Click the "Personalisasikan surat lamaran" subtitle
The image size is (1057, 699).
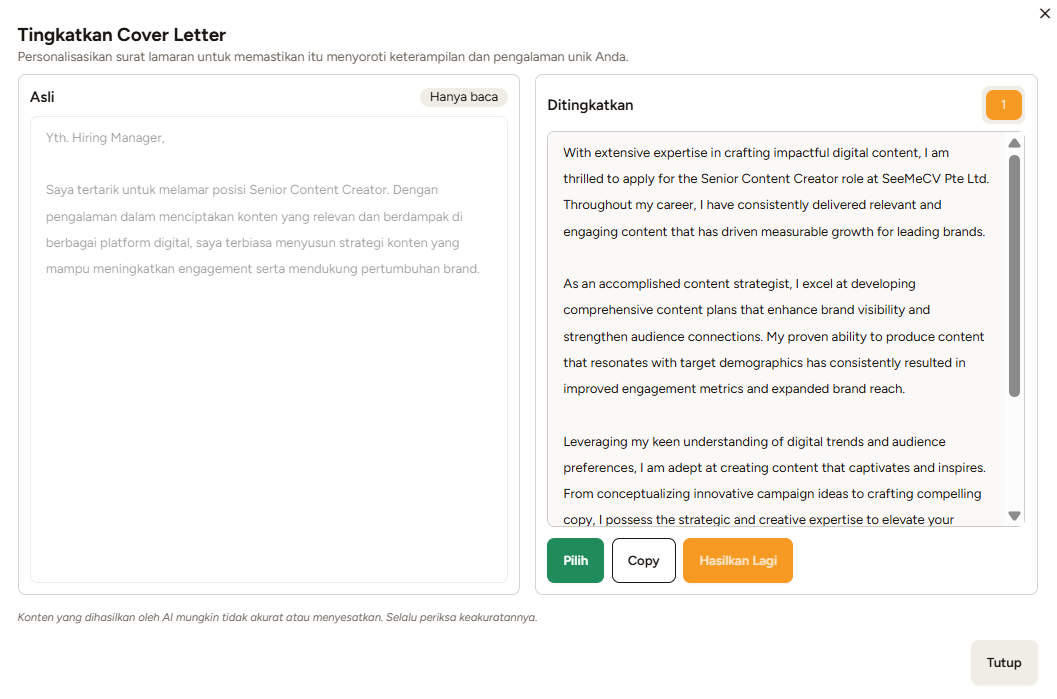[x=323, y=57]
